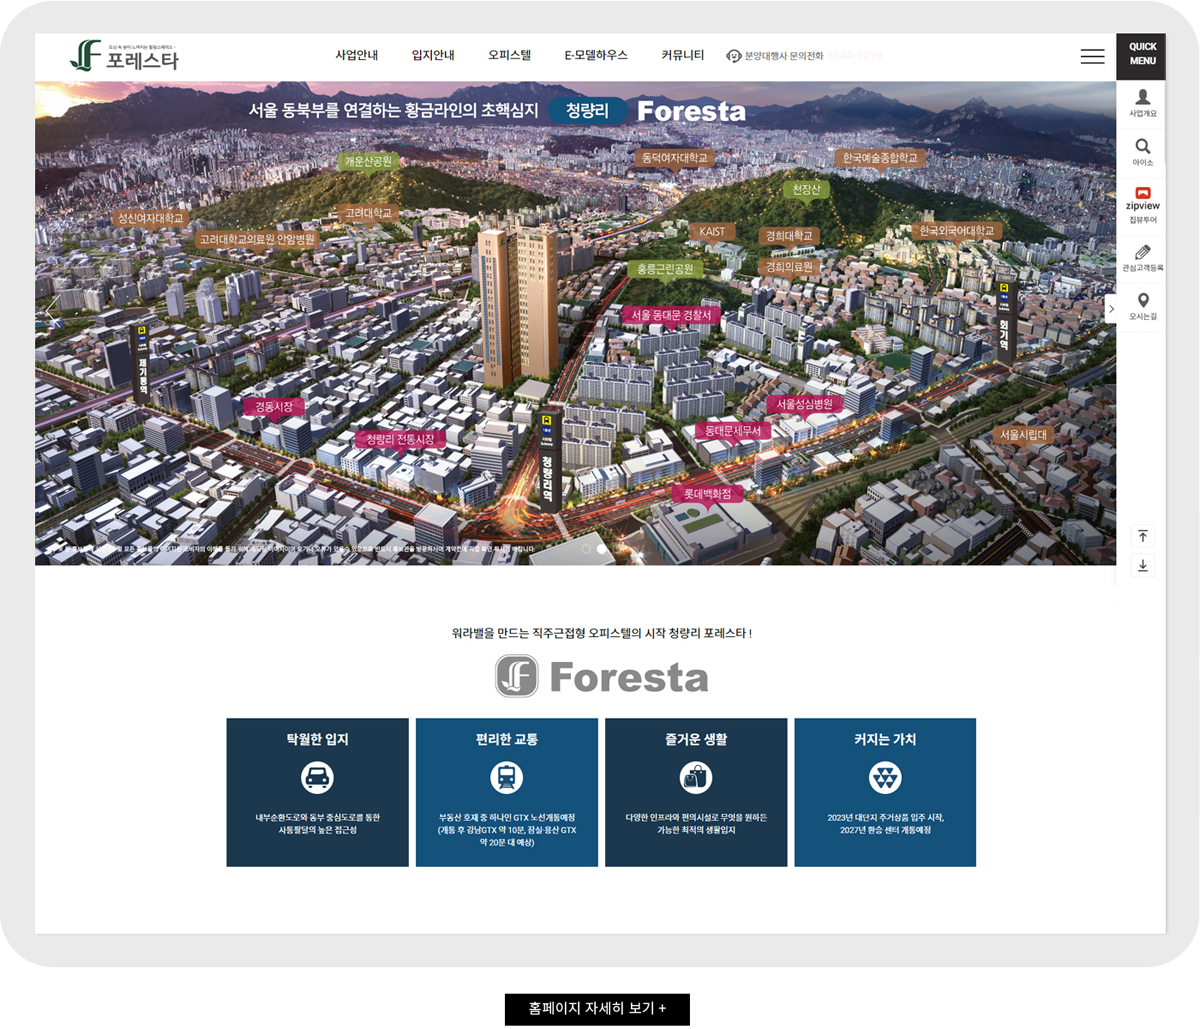Jump to bottom with down-arrow icon
Image resolution: width=1200 pixels, height=1029 pixels.
pyautogui.click(x=1142, y=565)
